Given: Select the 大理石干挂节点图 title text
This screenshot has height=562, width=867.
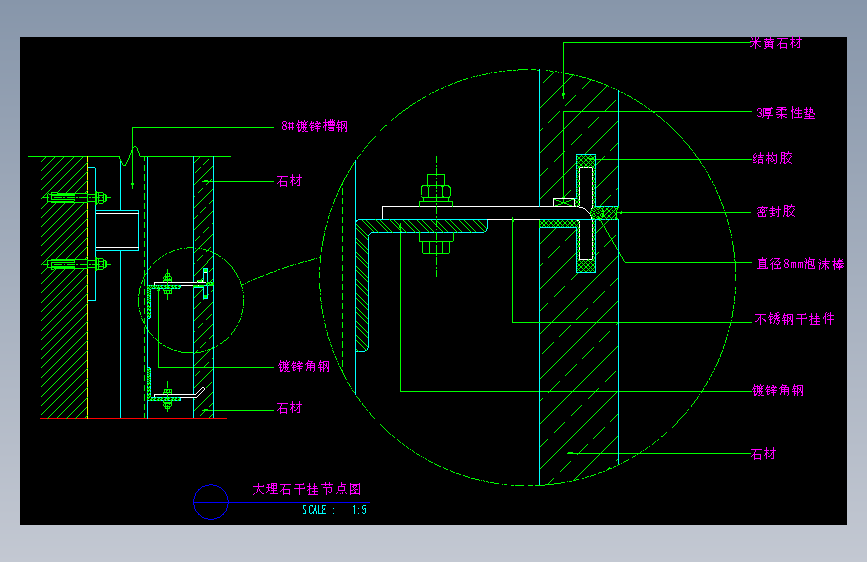Looking at the screenshot, I should pos(307,490).
